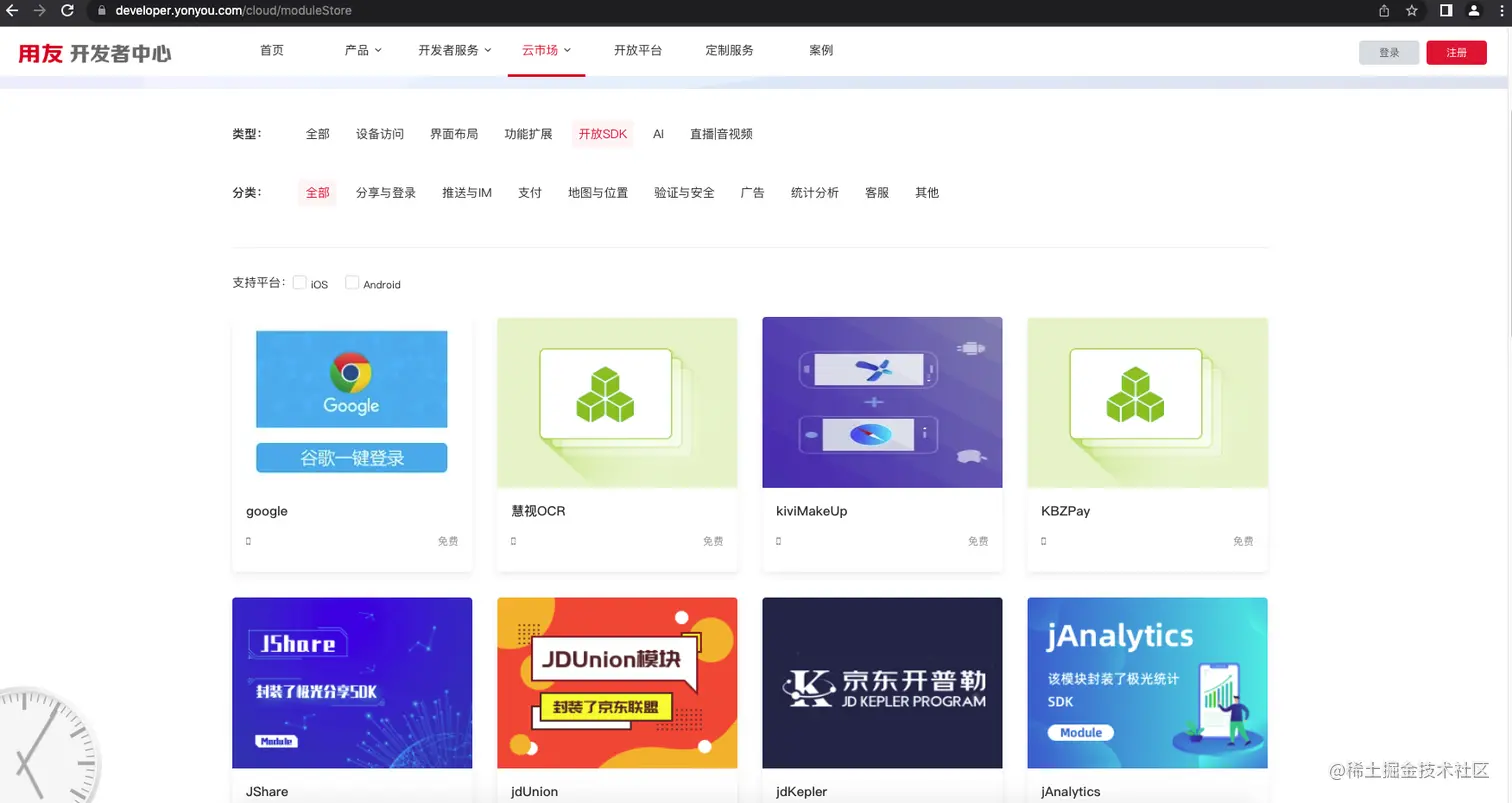This screenshot has height=803, width=1512.
Task: Open the google module thumbnail
Action: (352, 403)
